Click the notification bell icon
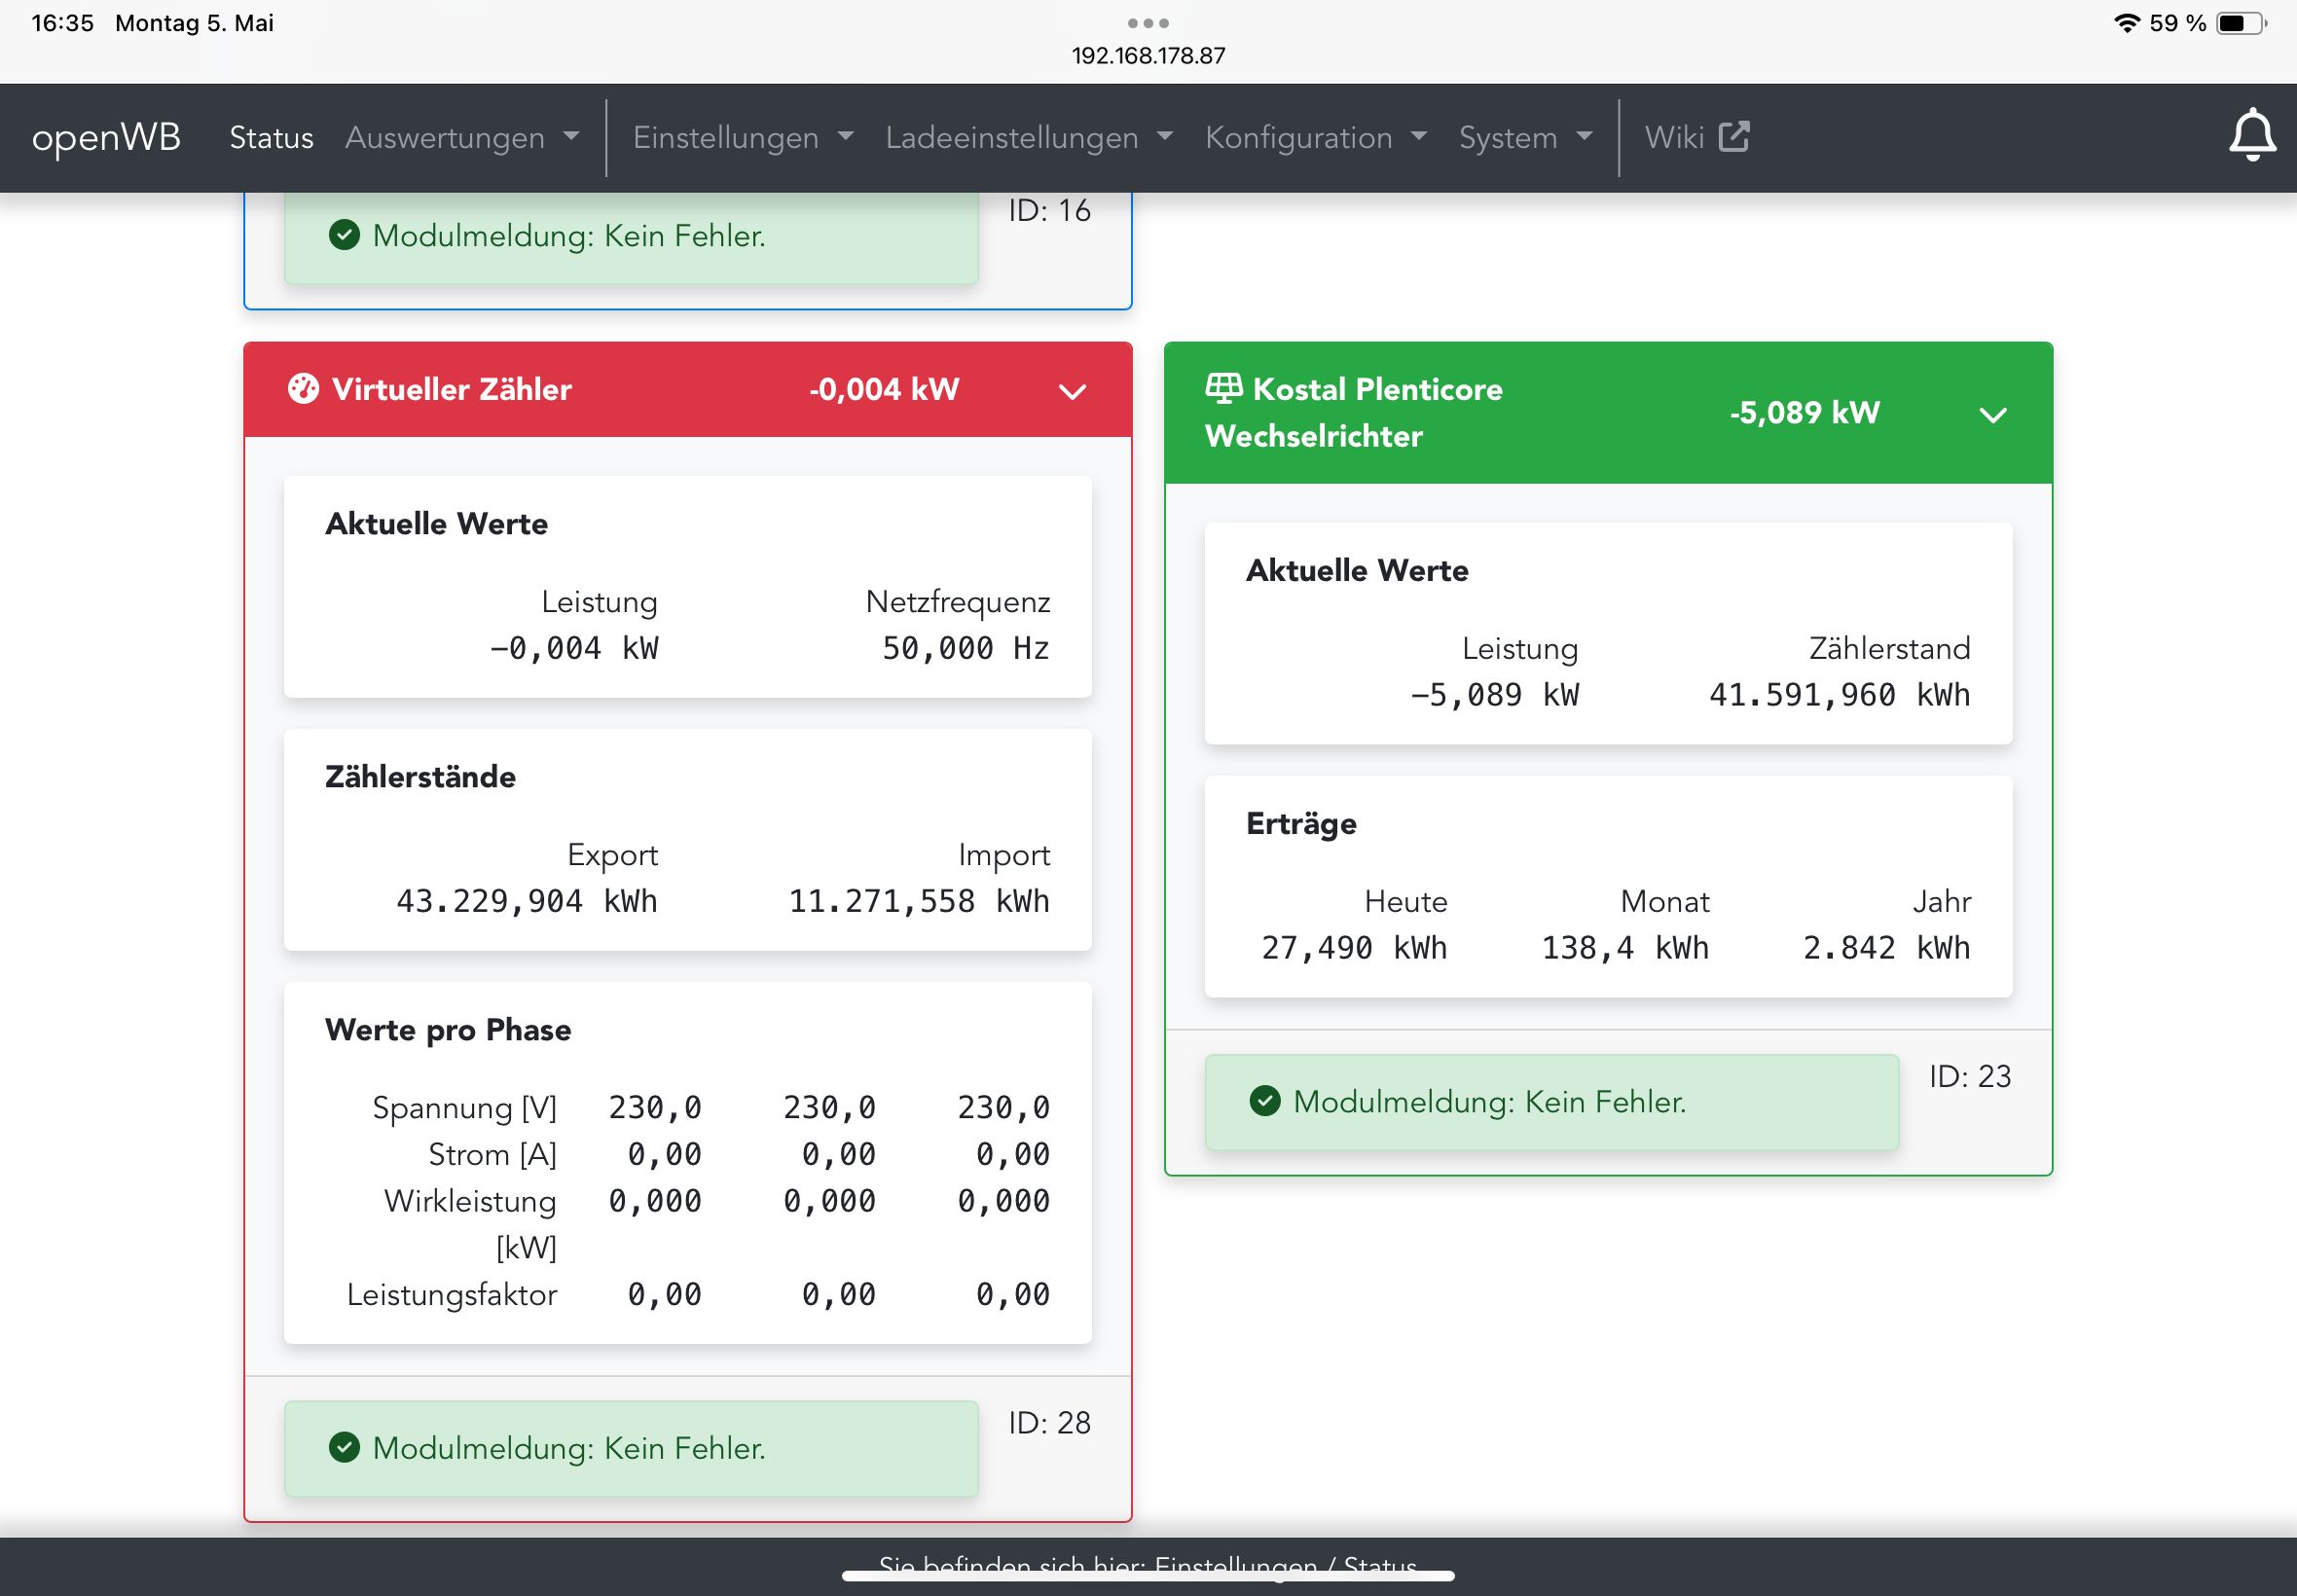 click(2251, 137)
